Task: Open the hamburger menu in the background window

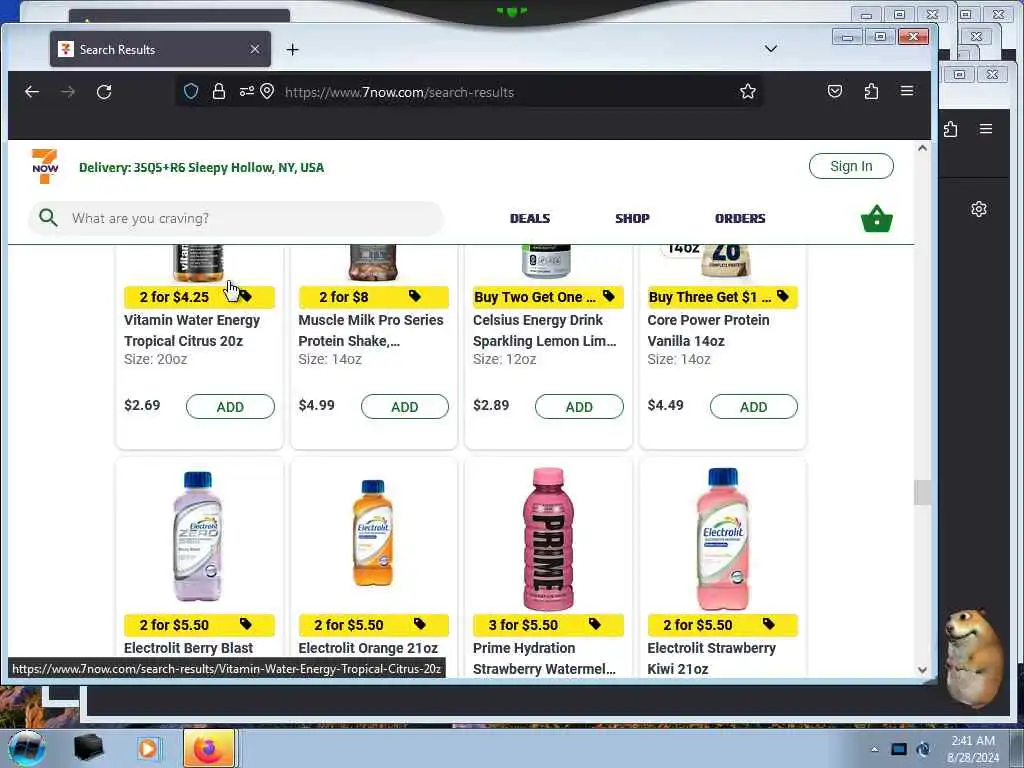Action: [x=986, y=129]
